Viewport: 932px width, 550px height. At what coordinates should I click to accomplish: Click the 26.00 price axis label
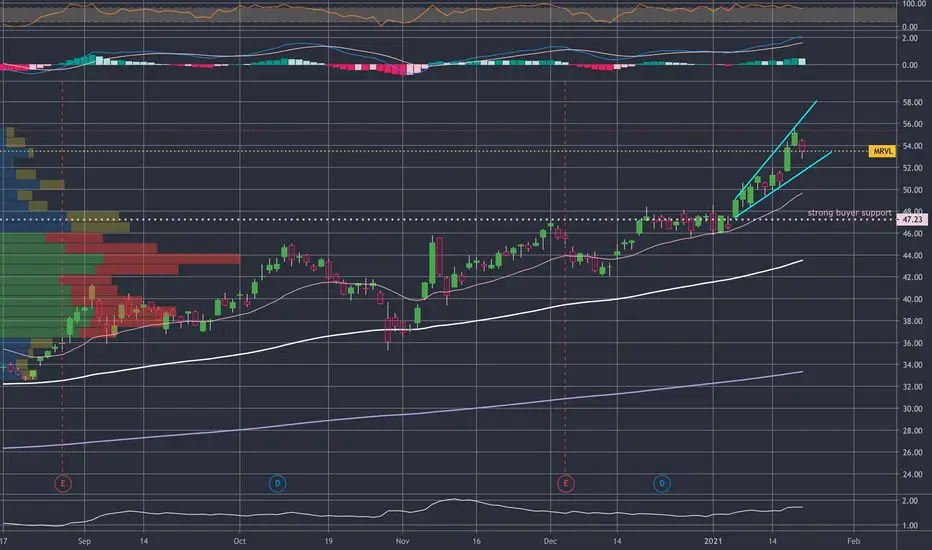912,452
